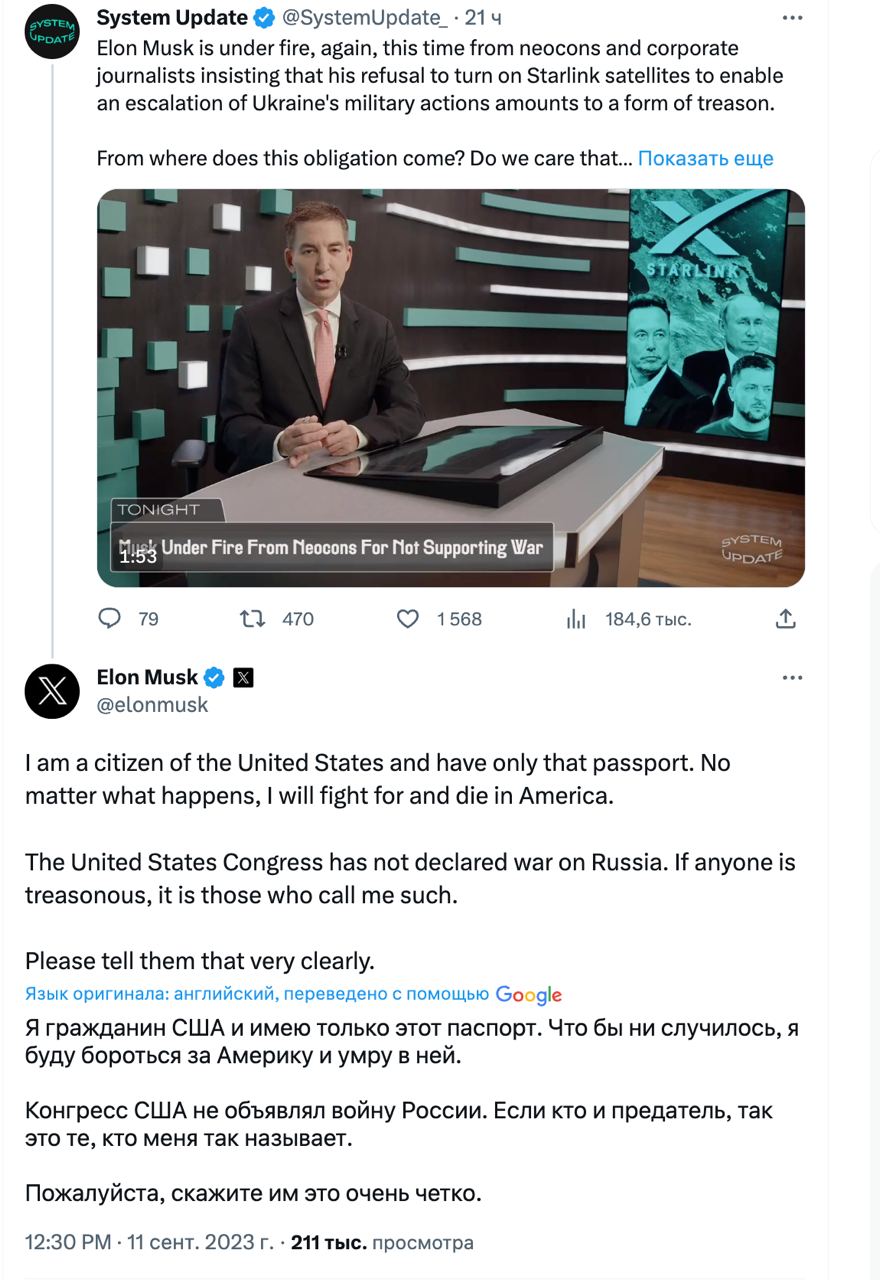Expand the post with 'Показать еще'
Image resolution: width=880 pixels, height=1280 pixels.
[x=705, y=158]
